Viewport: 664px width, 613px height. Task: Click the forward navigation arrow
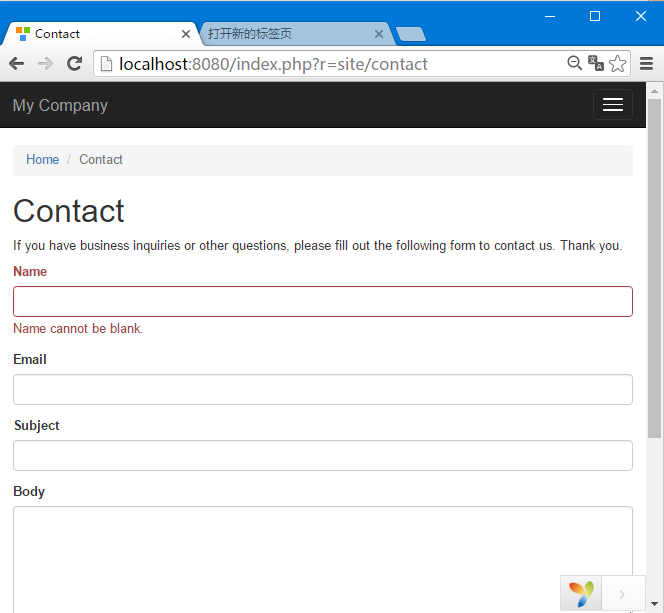[45, 64]
